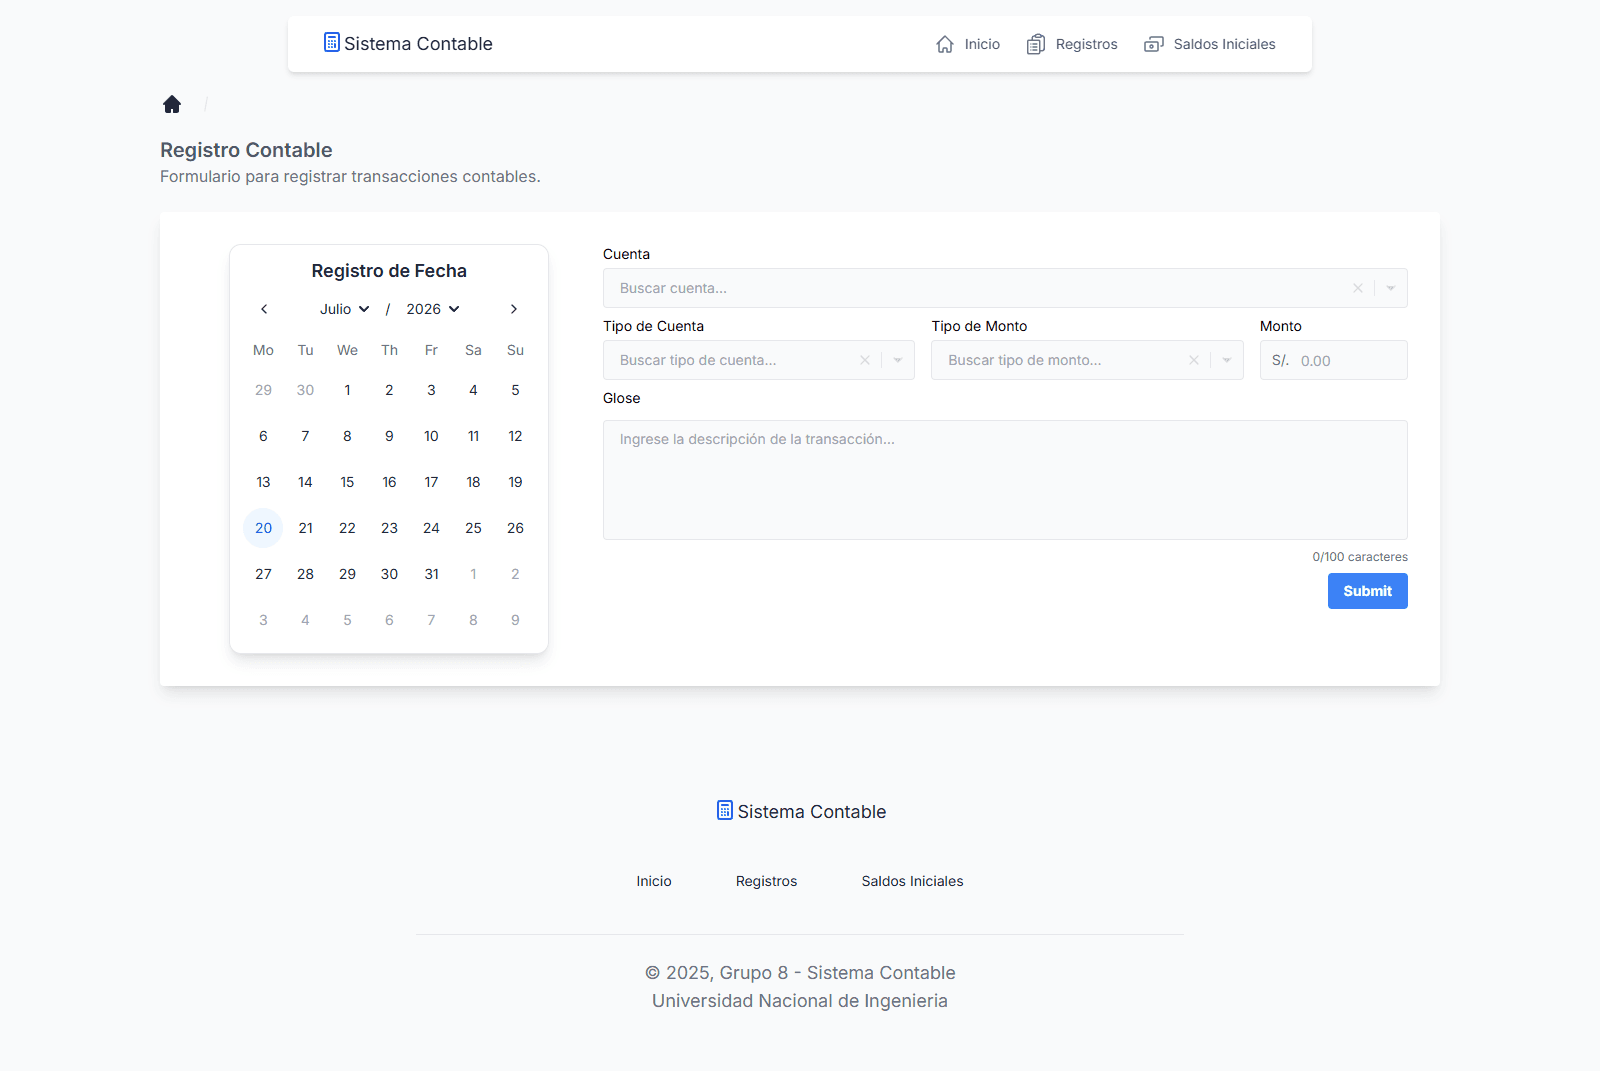Image resolution: width=1600 pixels, height=1071 pixels.
Task: Open the Buscar tipo de monto combo box
Action: tap(1087, 360)
